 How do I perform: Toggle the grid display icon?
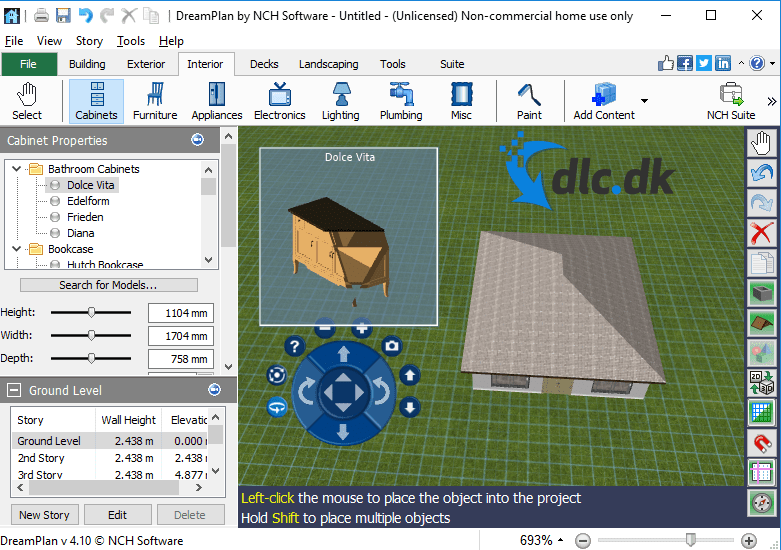pos(762,412)
